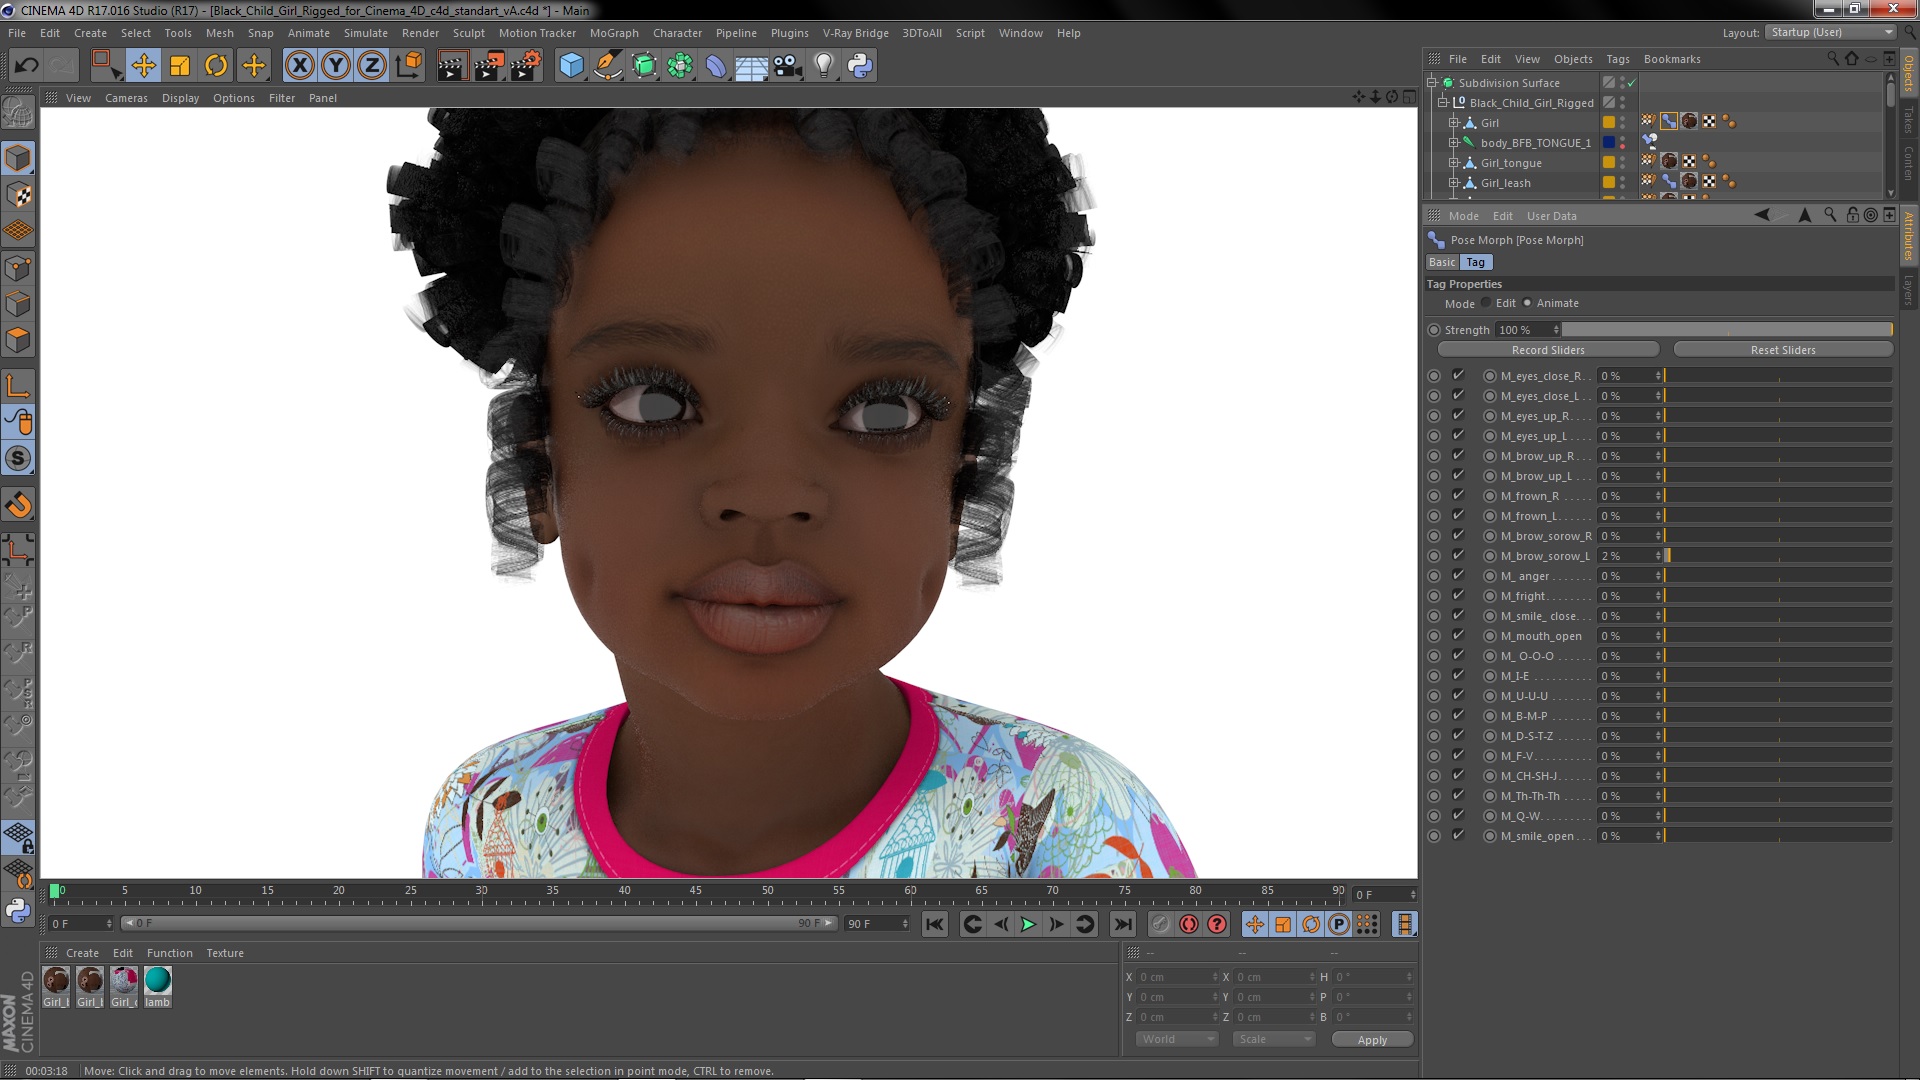Toggle M_brow_up_R checkbox
The height and width of the screenshot is (1080, 1920).
[x=1458, y=456]
